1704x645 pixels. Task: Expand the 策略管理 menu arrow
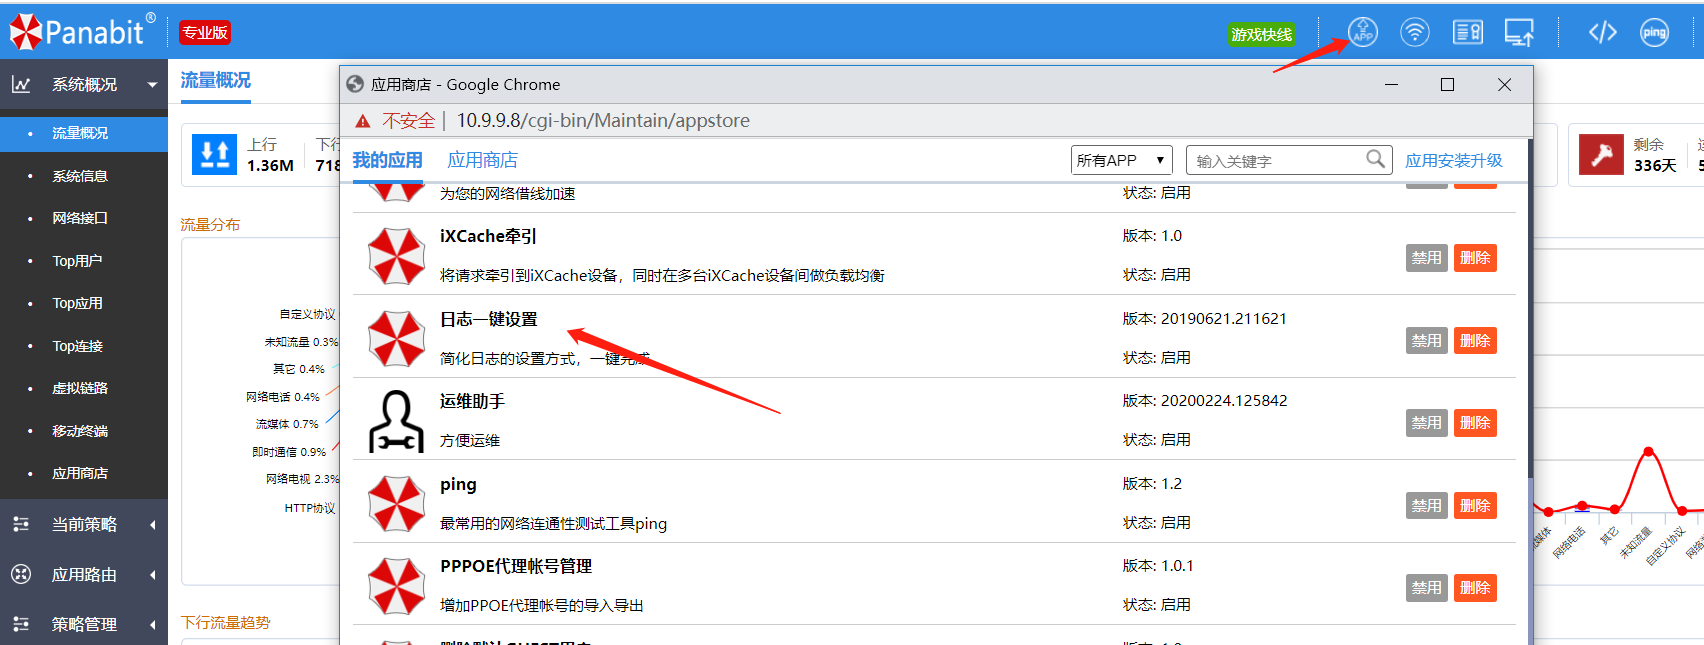click(152, 625)
